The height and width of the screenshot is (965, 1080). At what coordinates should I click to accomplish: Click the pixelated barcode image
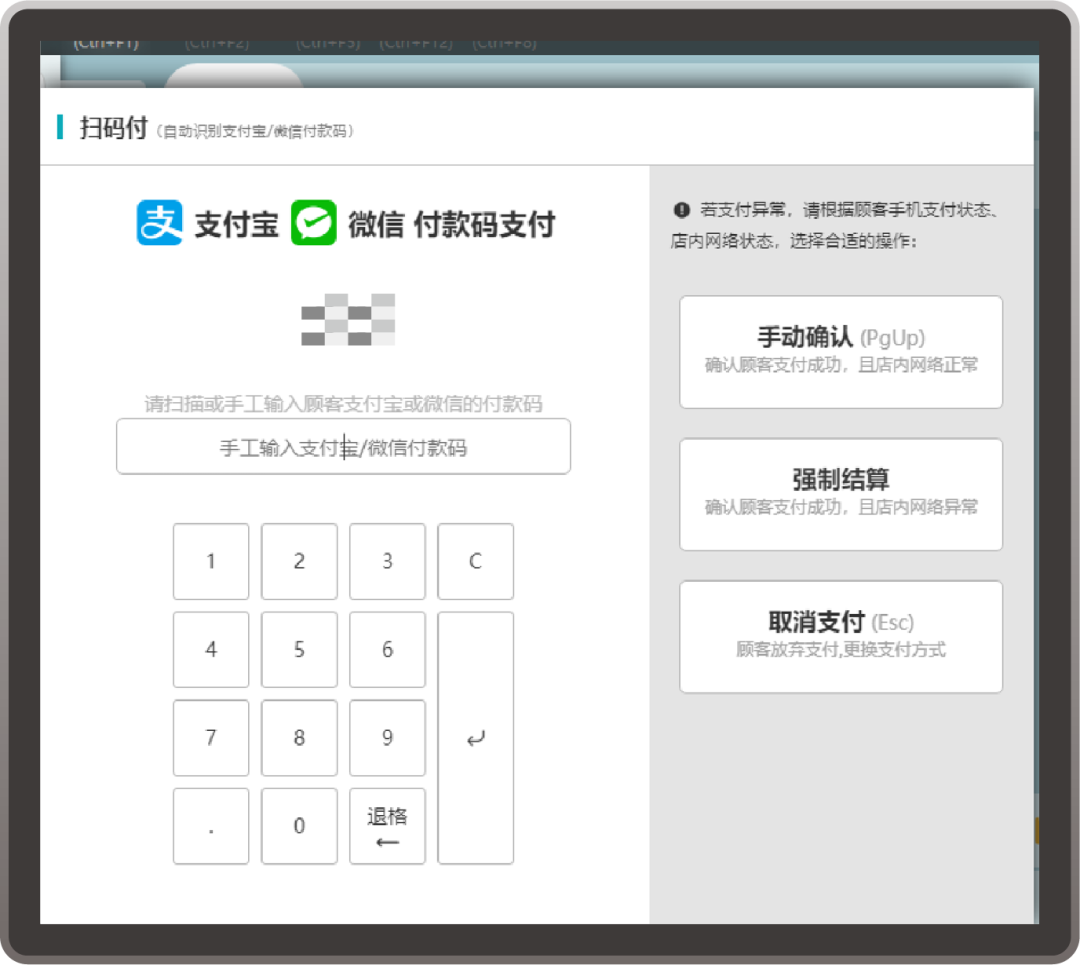(349, 320)
